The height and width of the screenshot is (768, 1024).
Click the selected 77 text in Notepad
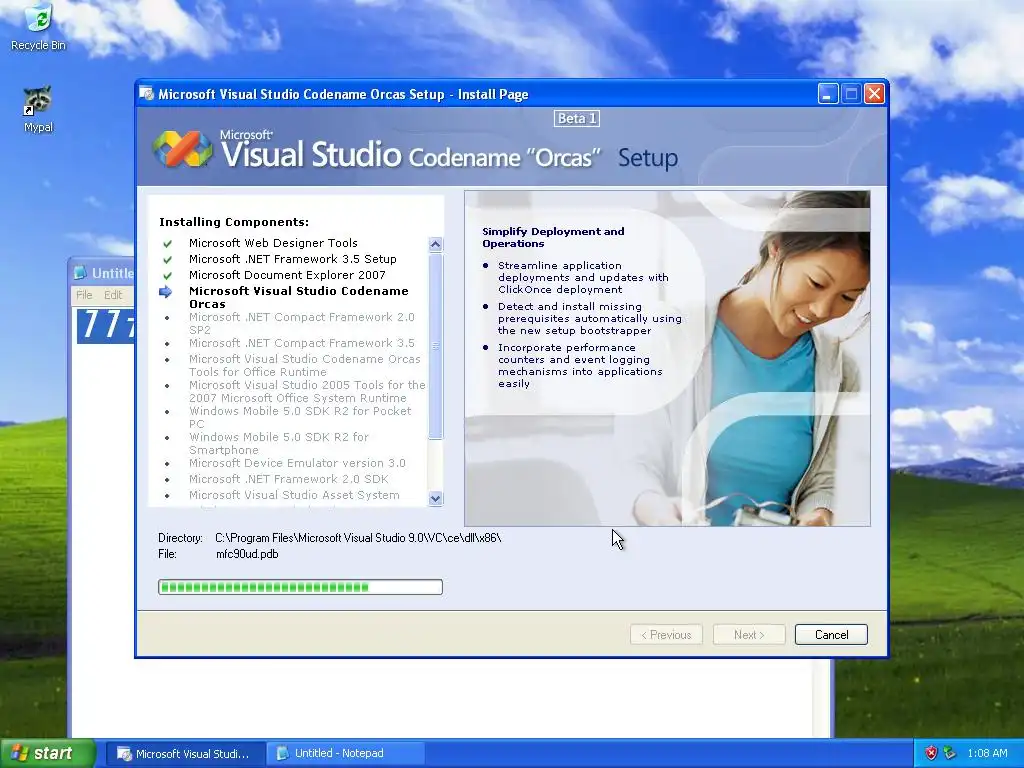(106, 325)
